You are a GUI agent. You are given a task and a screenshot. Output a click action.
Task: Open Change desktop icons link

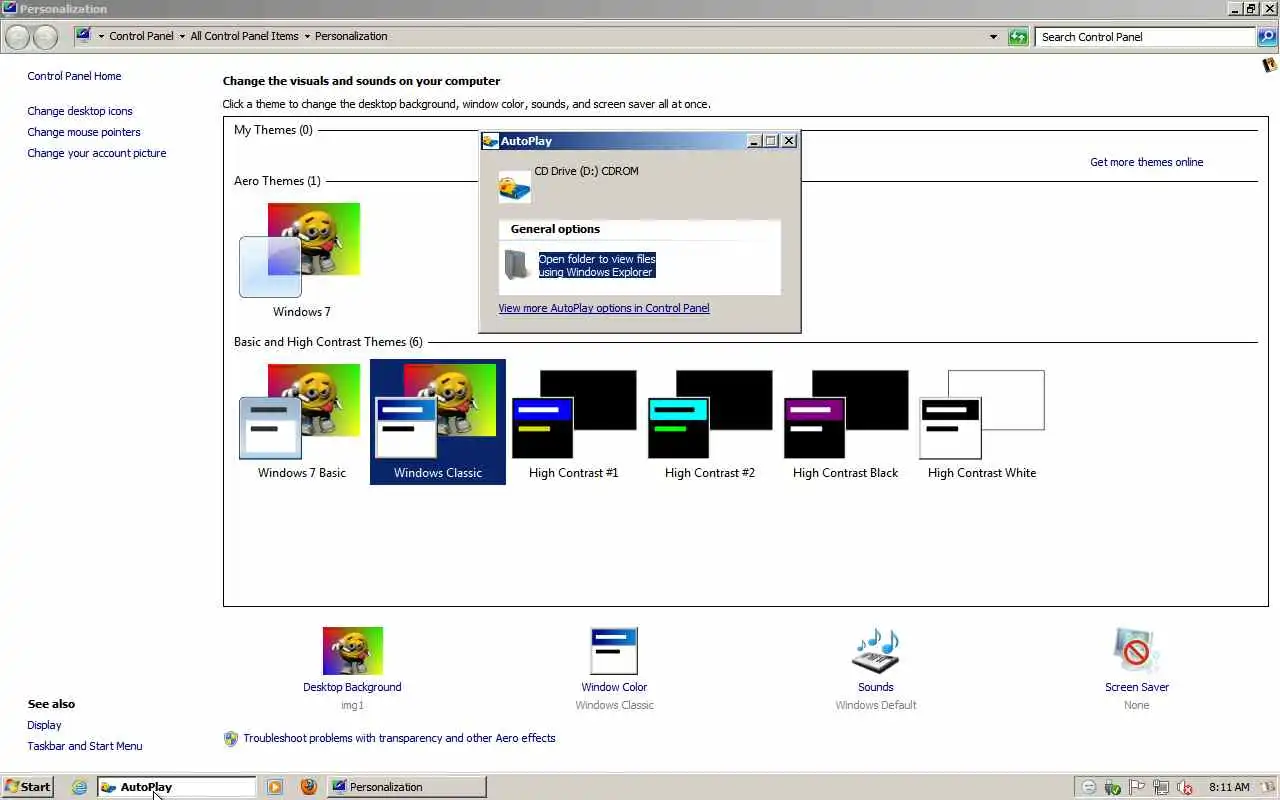click(80, 111)
